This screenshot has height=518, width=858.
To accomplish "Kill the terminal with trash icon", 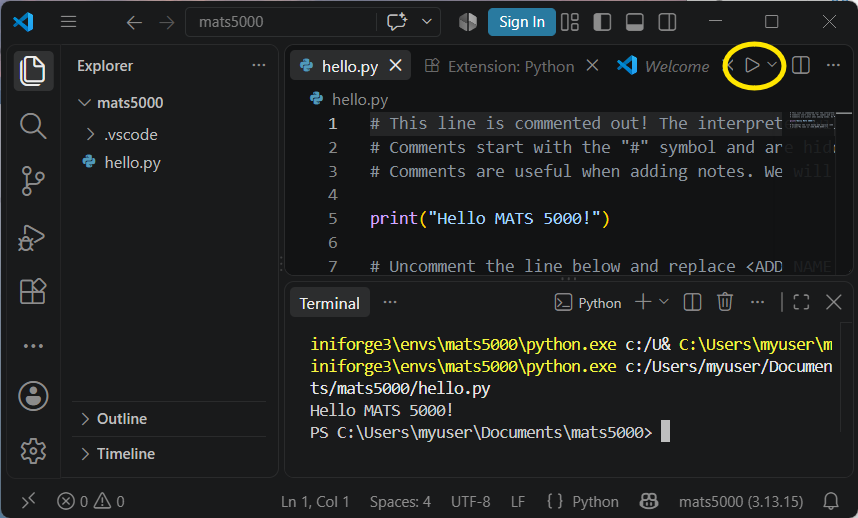I will pos(724,302).
